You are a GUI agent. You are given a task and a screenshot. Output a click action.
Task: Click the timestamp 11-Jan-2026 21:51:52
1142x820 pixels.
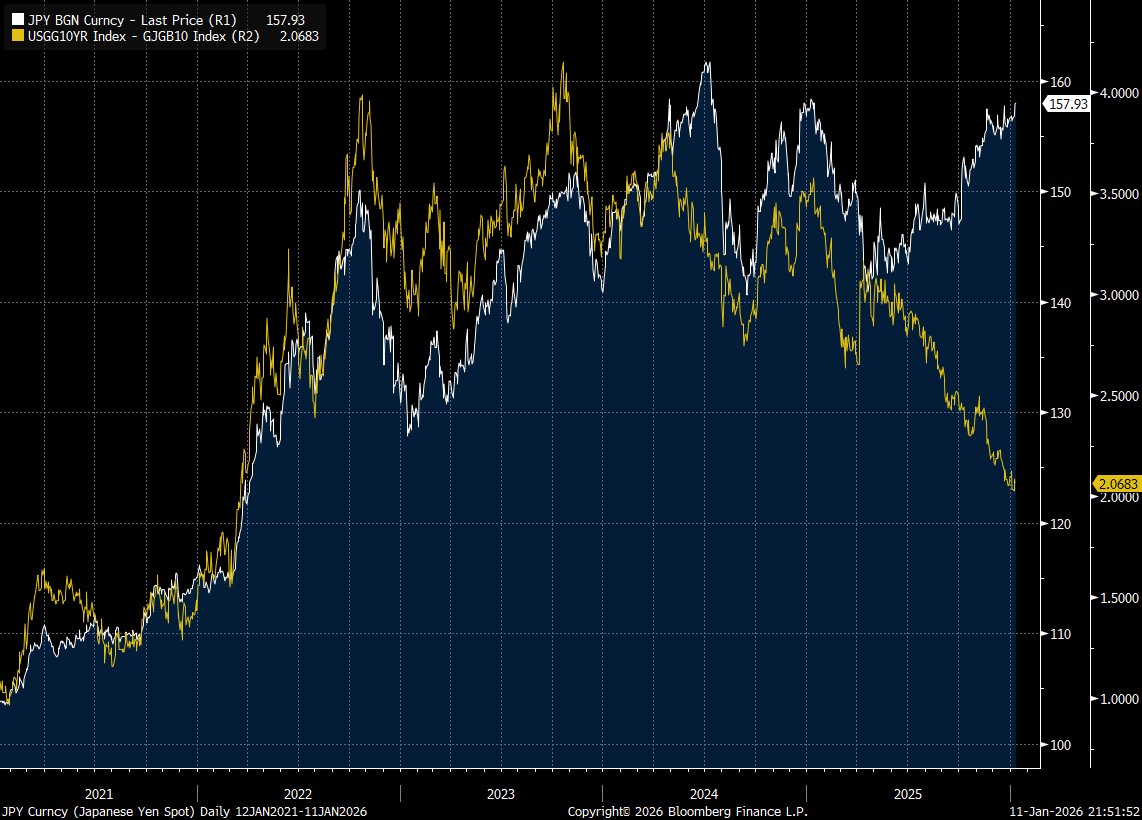pos(1074,812)
